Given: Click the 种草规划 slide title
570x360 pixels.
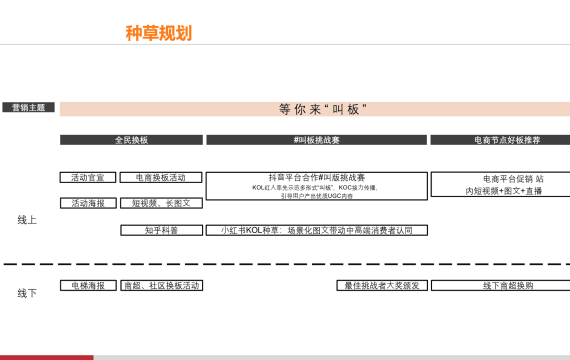Looking at the screenshot, I should click(x=158, y=33).
